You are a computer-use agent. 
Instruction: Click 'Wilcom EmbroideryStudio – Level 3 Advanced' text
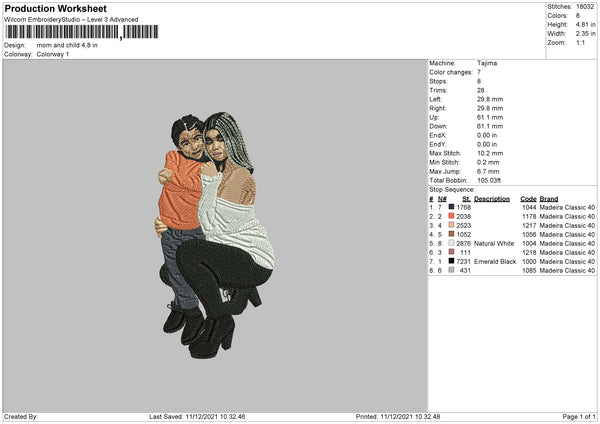pos(71,20)
